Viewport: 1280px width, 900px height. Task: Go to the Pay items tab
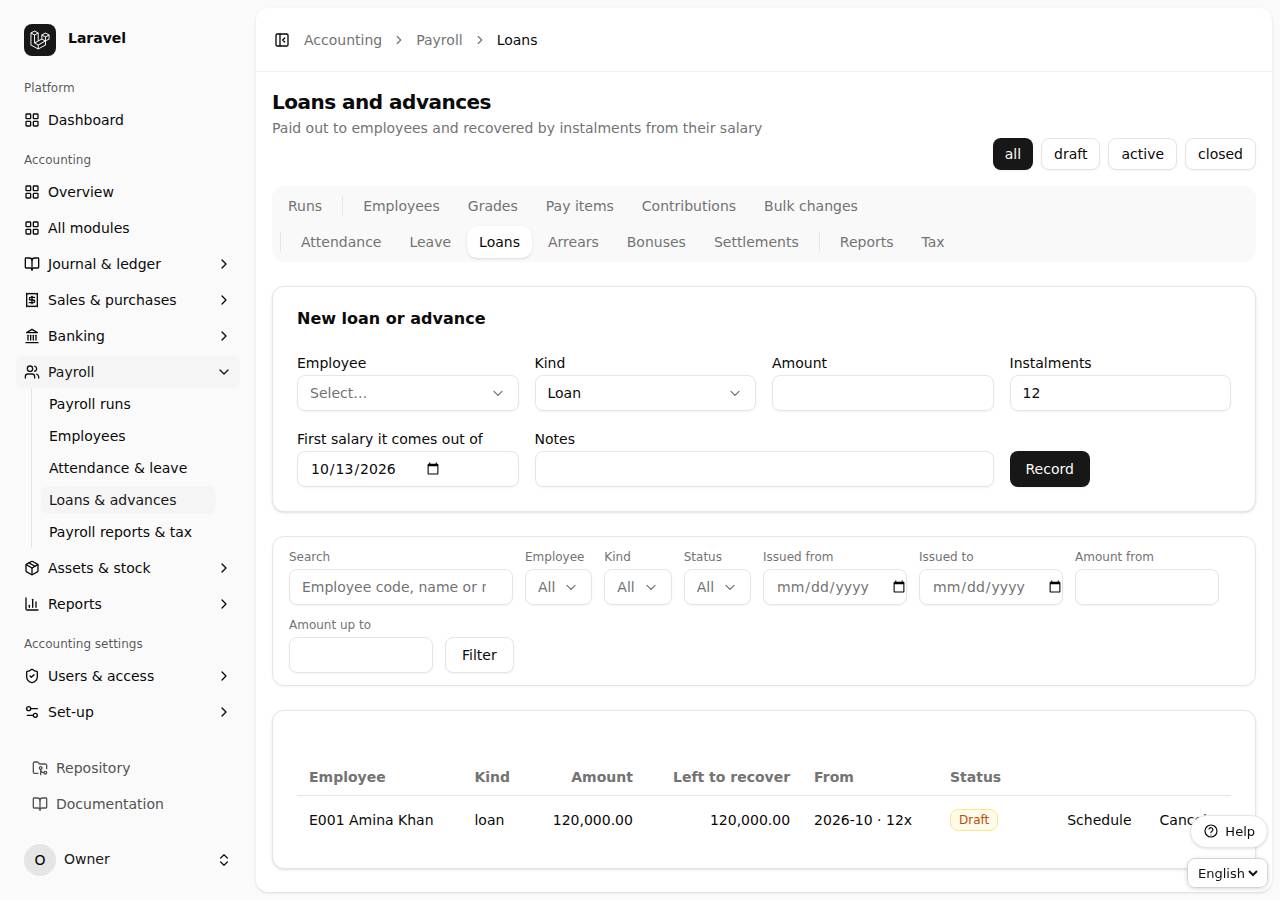(x=580, y=206)
